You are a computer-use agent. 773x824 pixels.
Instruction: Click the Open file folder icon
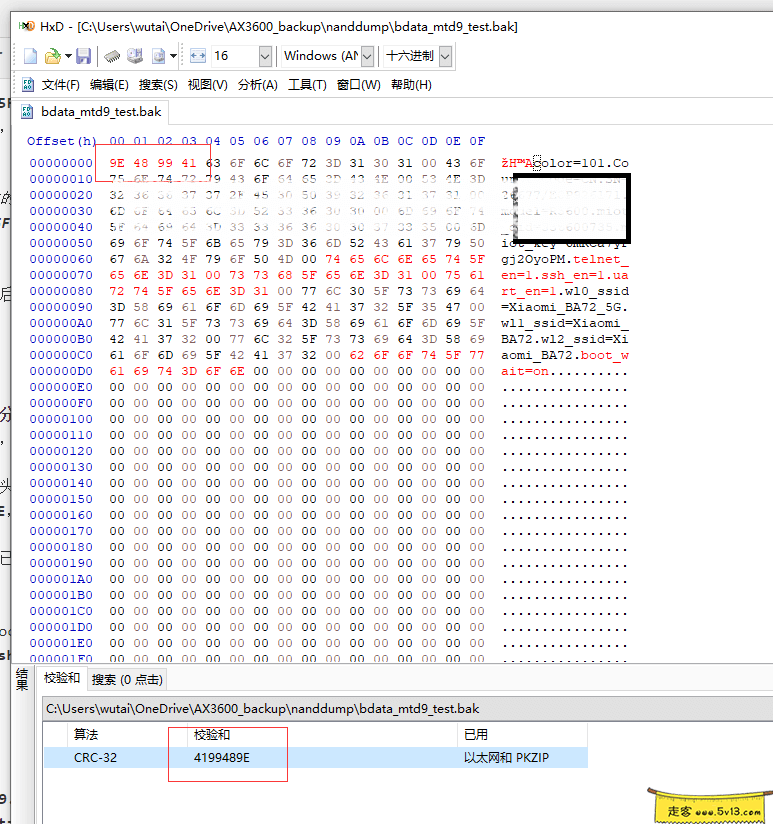(x=53, y=56)
